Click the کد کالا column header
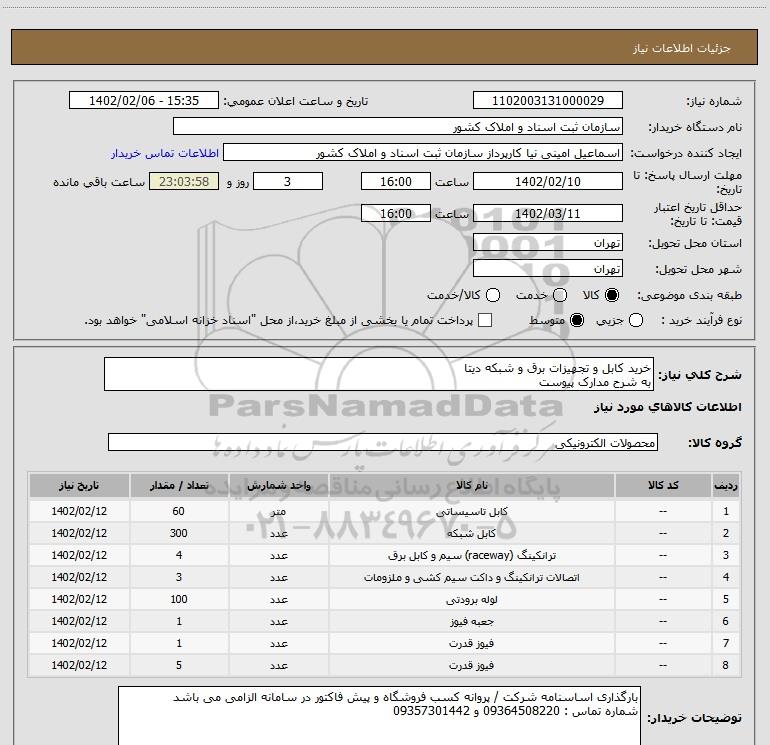Image resolution: width=770 pixels, height=745 pixels. [663, 485]
